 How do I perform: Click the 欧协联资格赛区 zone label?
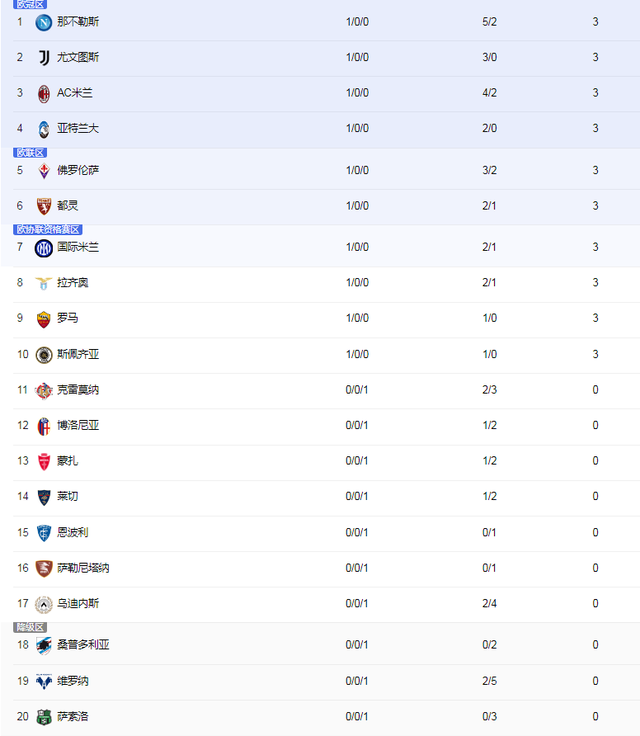[x=48, y=230]
